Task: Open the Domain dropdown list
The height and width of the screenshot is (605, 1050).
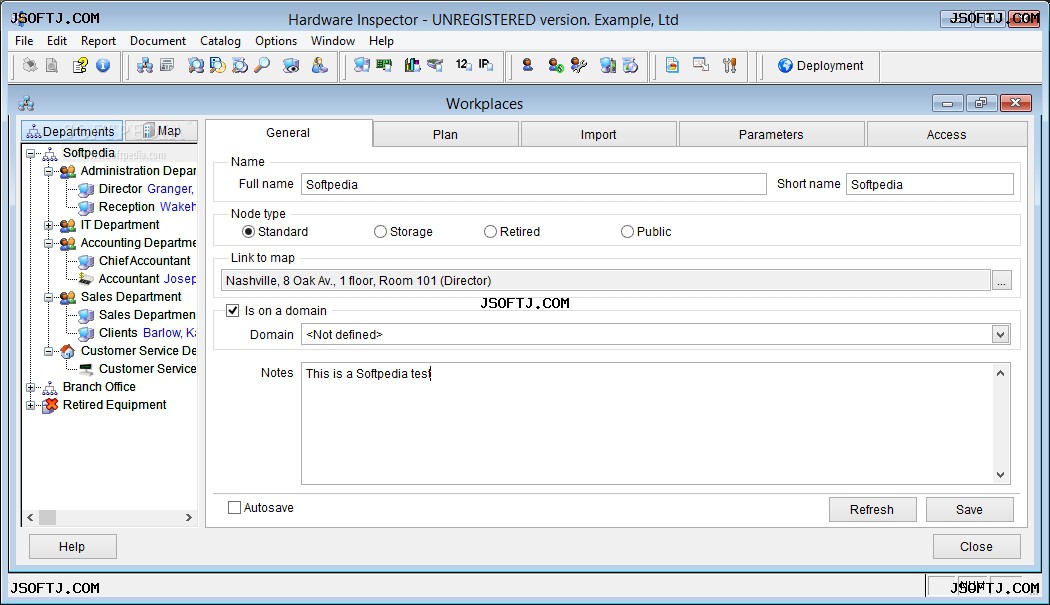Action: tap(1000, 334)
